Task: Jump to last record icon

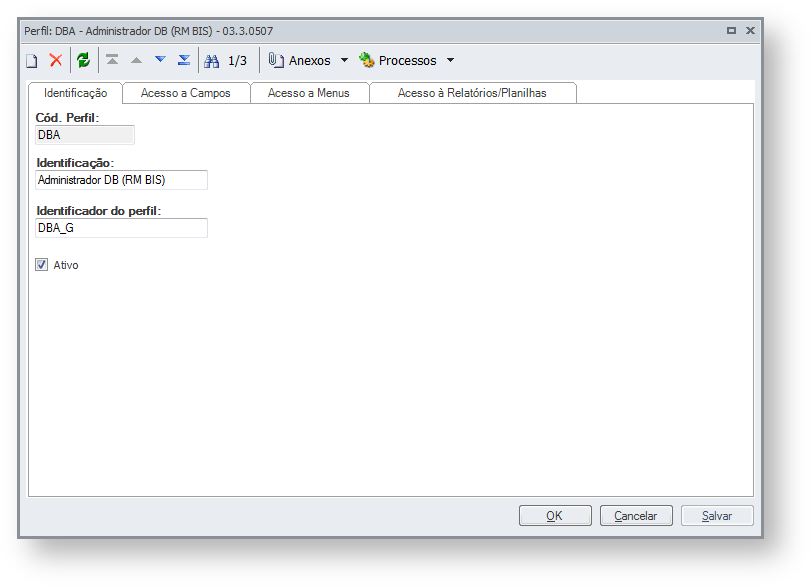Action: [x=184, y=60]
